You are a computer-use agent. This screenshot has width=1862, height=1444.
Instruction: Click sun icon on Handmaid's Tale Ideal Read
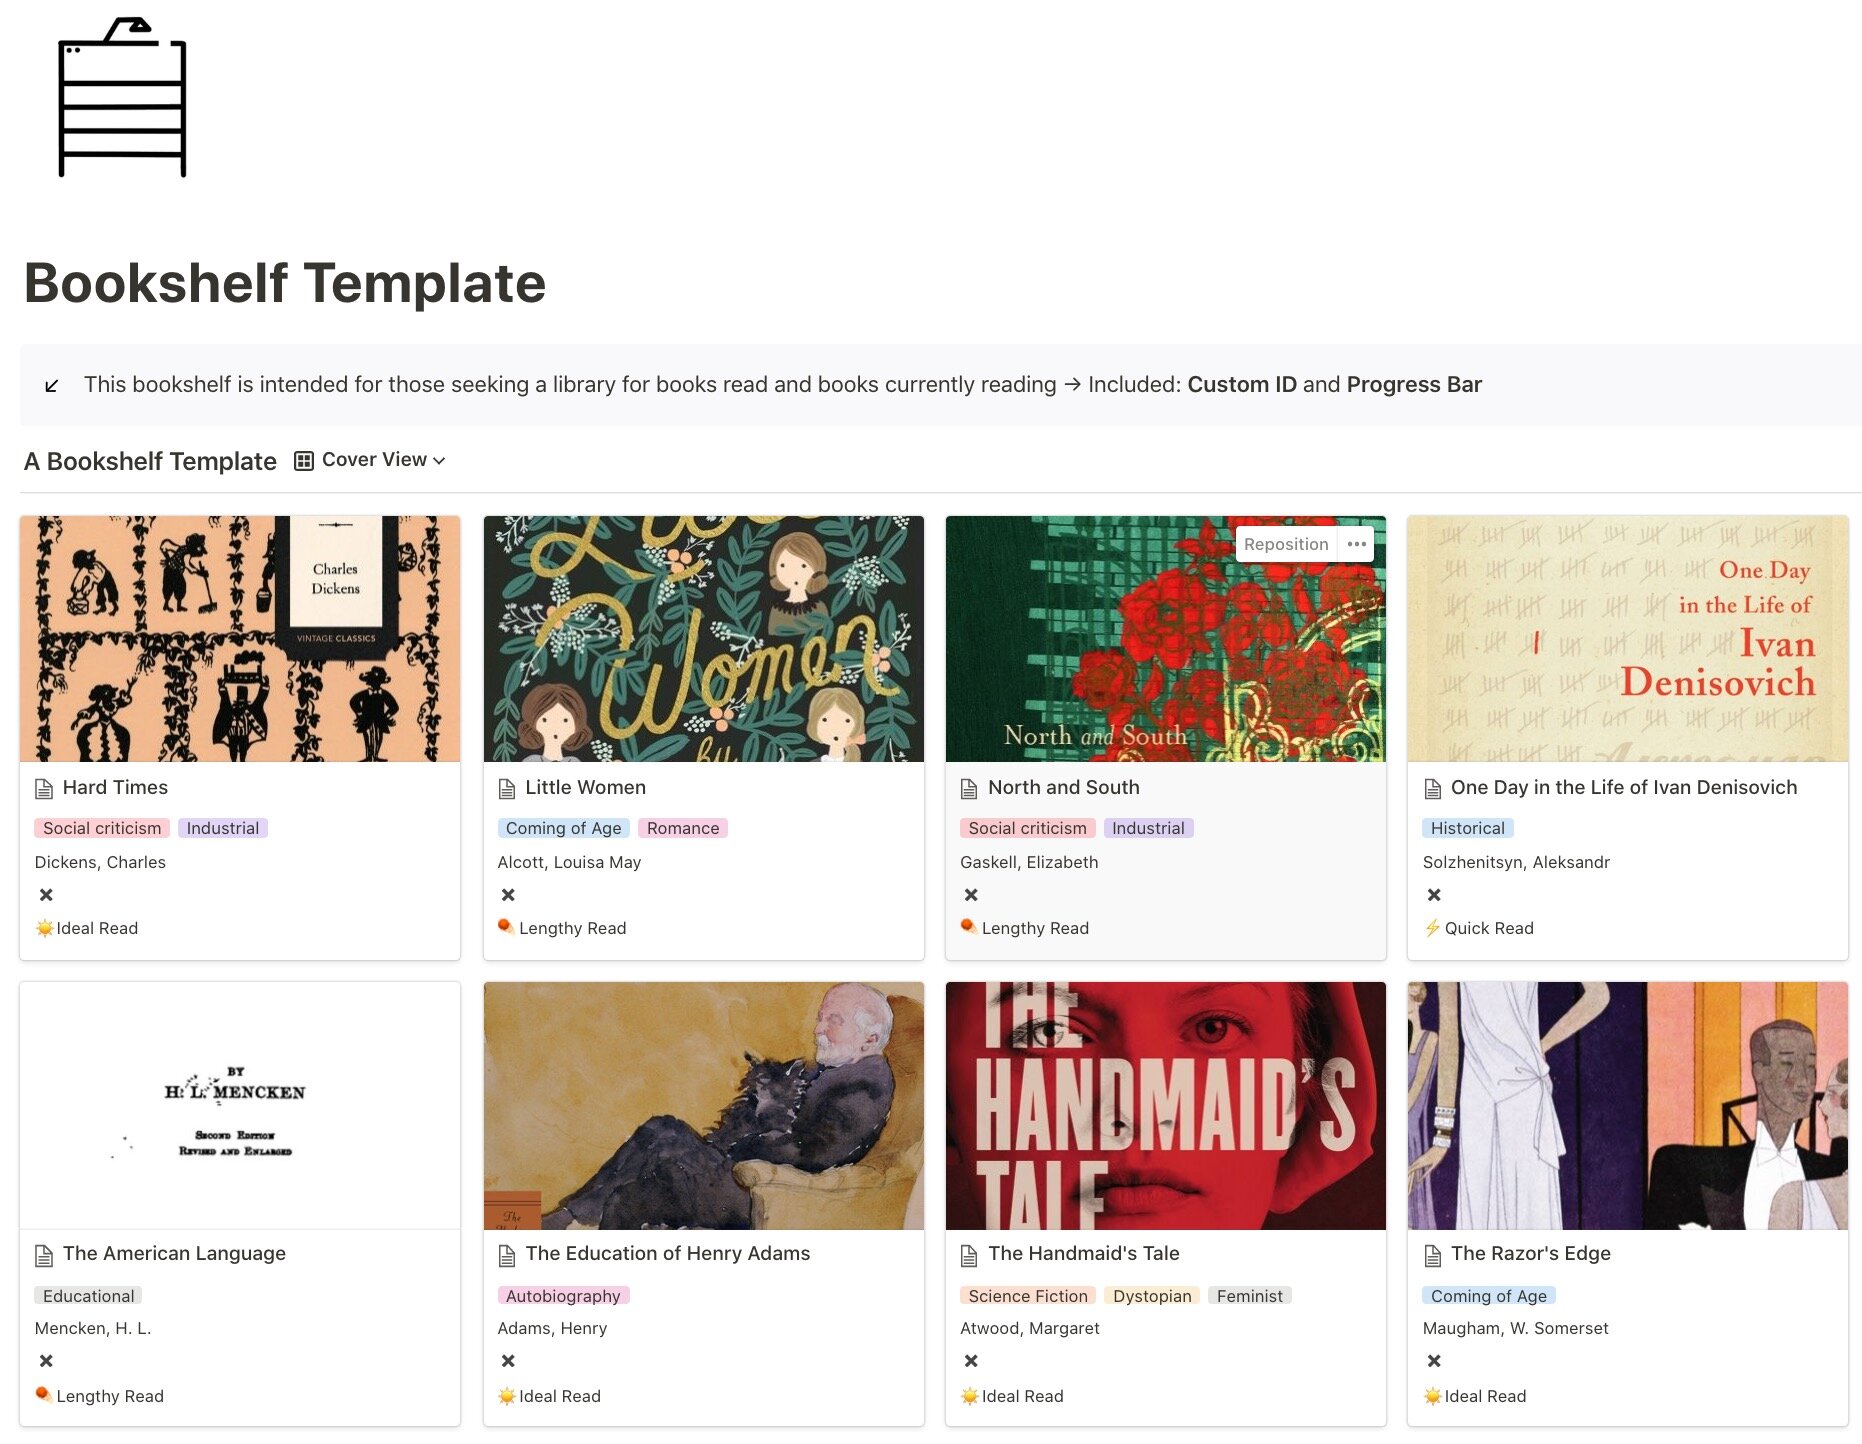(969, 1396)
